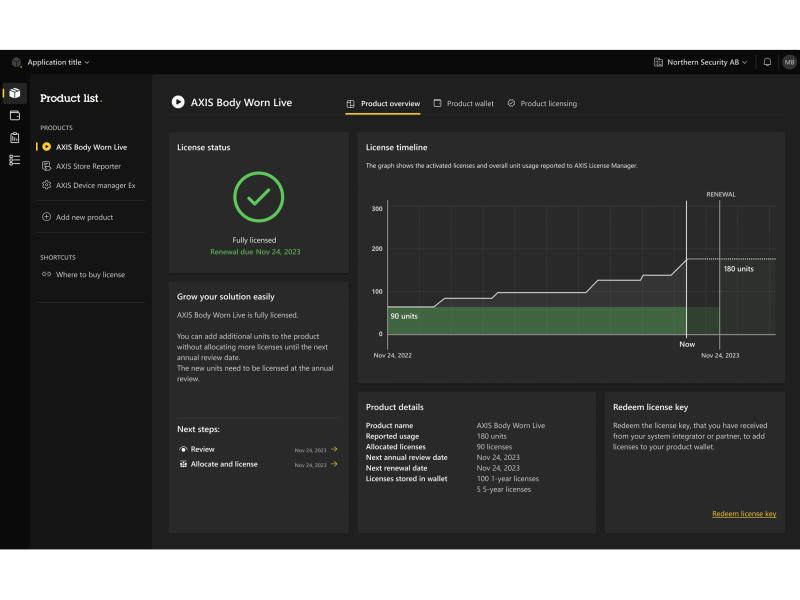
Task: Click the link icon beside Where to buy license
Action: pyautogui.click(x=46, y=274)
